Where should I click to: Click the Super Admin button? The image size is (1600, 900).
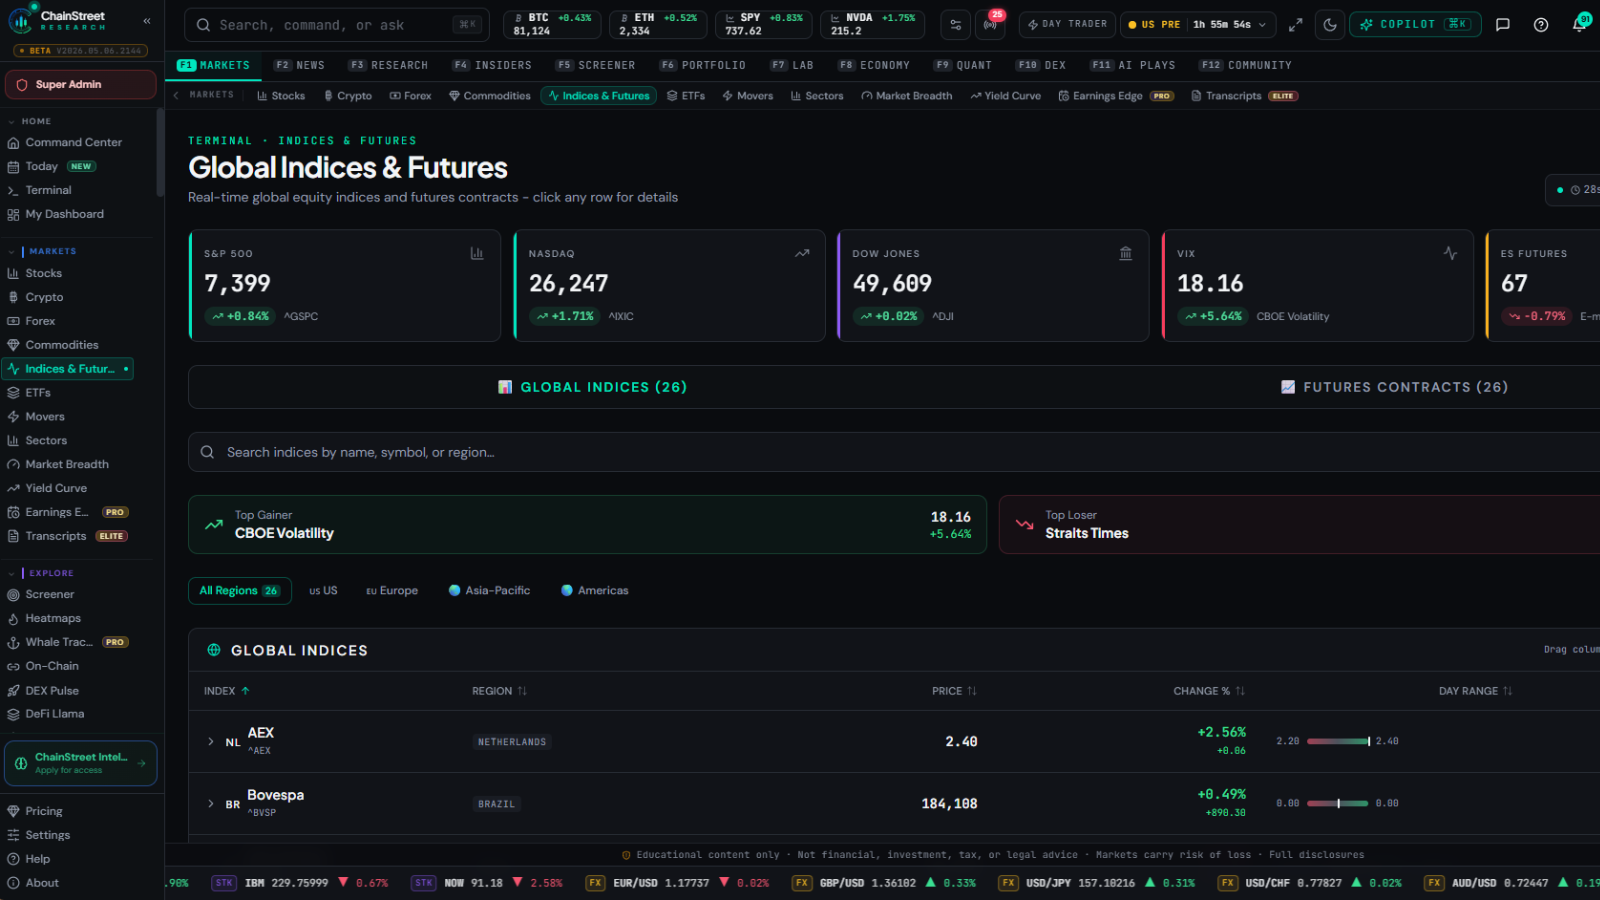[81, 85]
